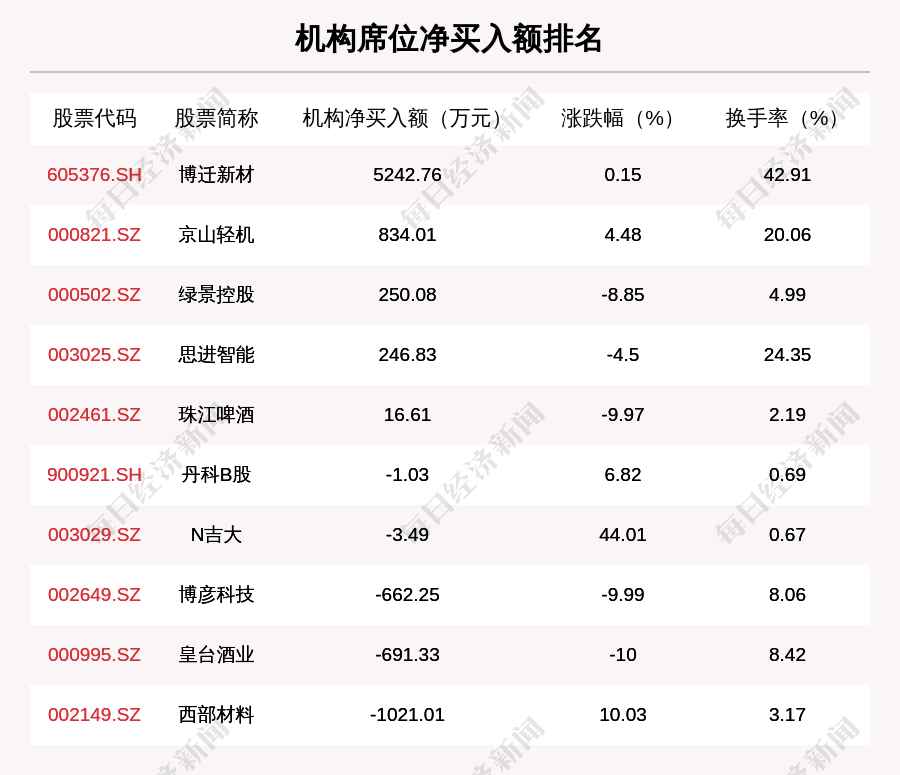Click turnover rate value 20.06

point(788,235)
